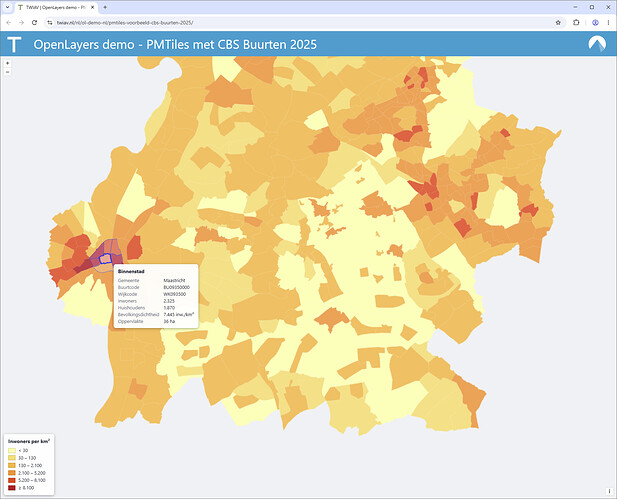This screenshot has width=617, height=499.
Task: Zoom out the map with minus button
Action: 7,72
